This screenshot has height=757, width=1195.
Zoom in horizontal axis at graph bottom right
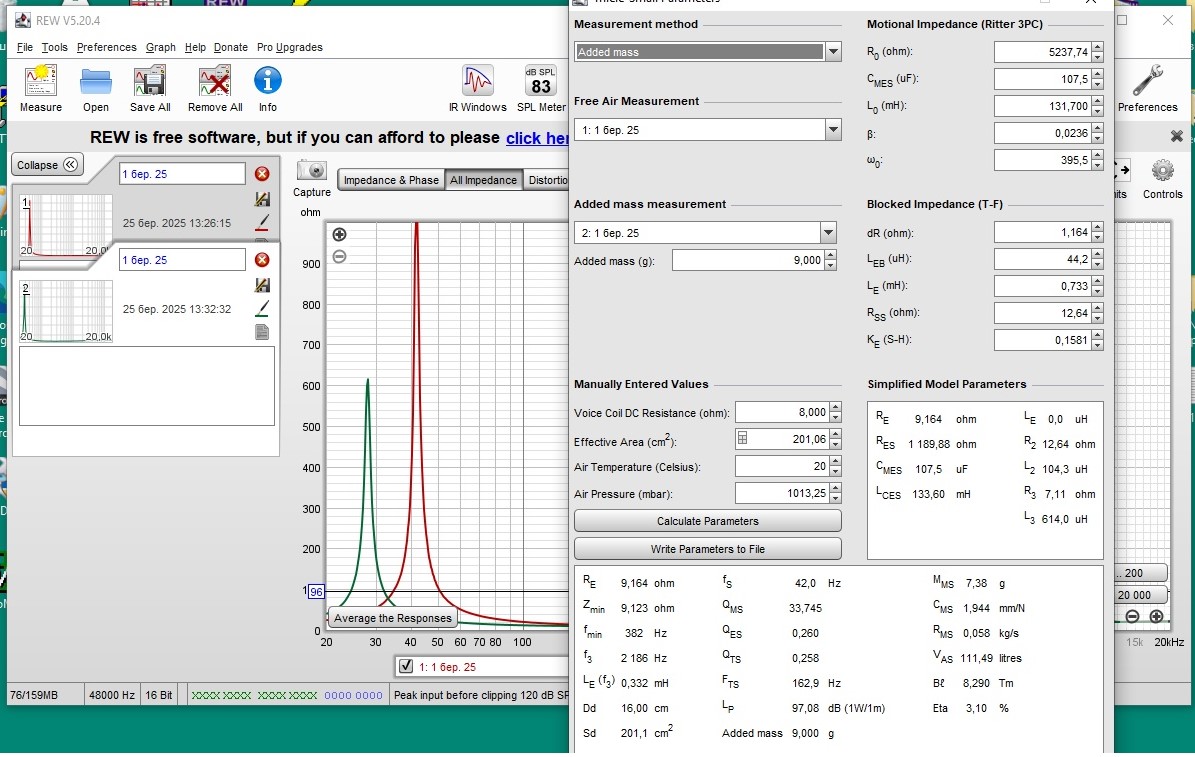pyautogui.click(x=1156, y=616)
